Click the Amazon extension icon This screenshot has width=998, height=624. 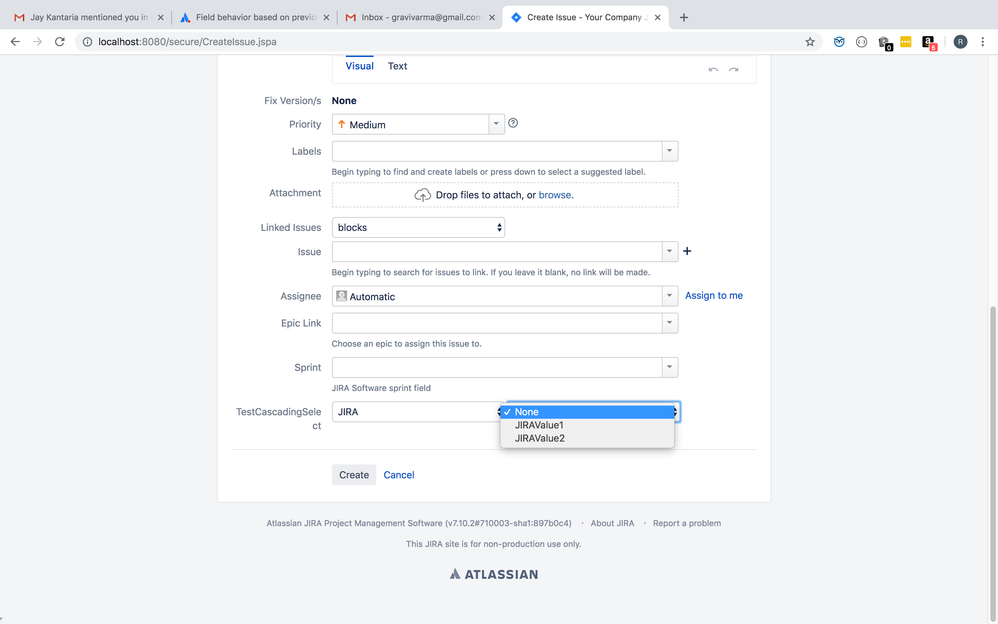(929, 43)
